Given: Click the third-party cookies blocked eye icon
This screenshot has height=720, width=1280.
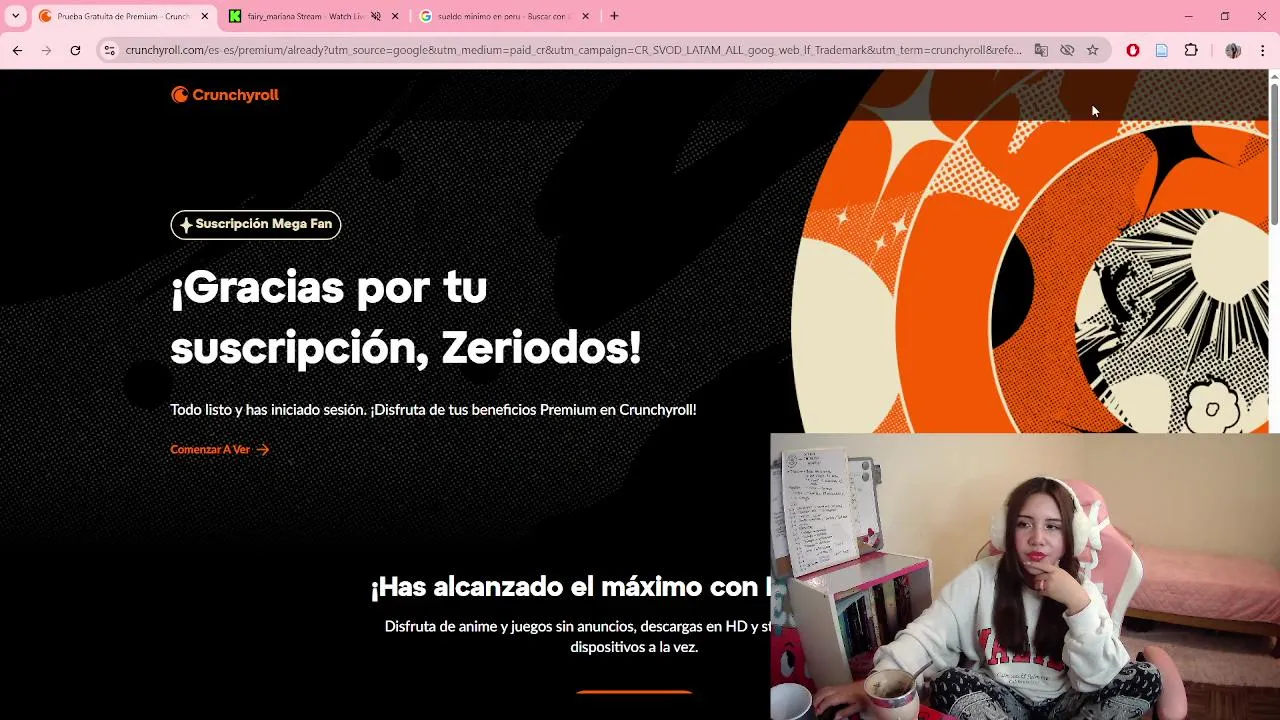Looking at the screenshot, I should (1067, 50).
